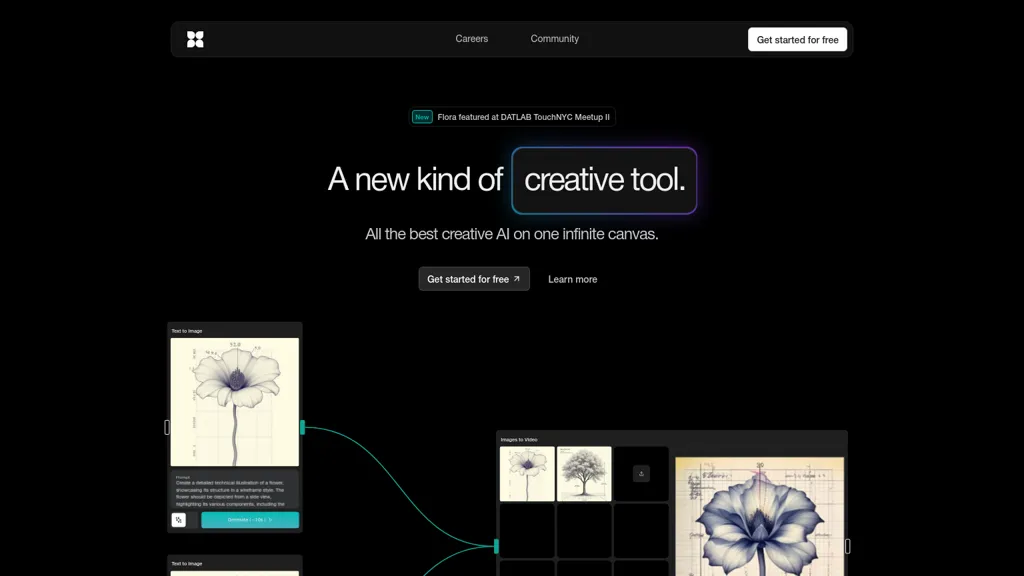Click the teal Generate button
Viewport: 1024px width, 576px height.
(250, 520)
